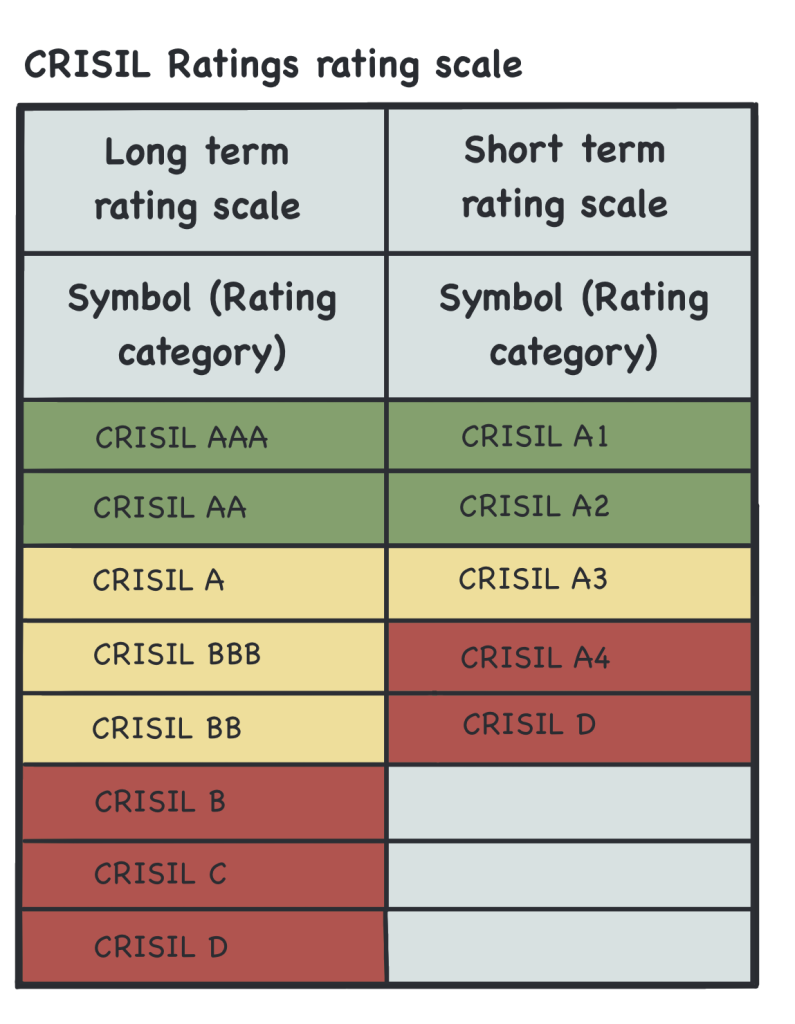The height and width of the screenshot is (1024, 795).
Task: Select the CRISIL C rating cell
Action: (x=203, y=874)
